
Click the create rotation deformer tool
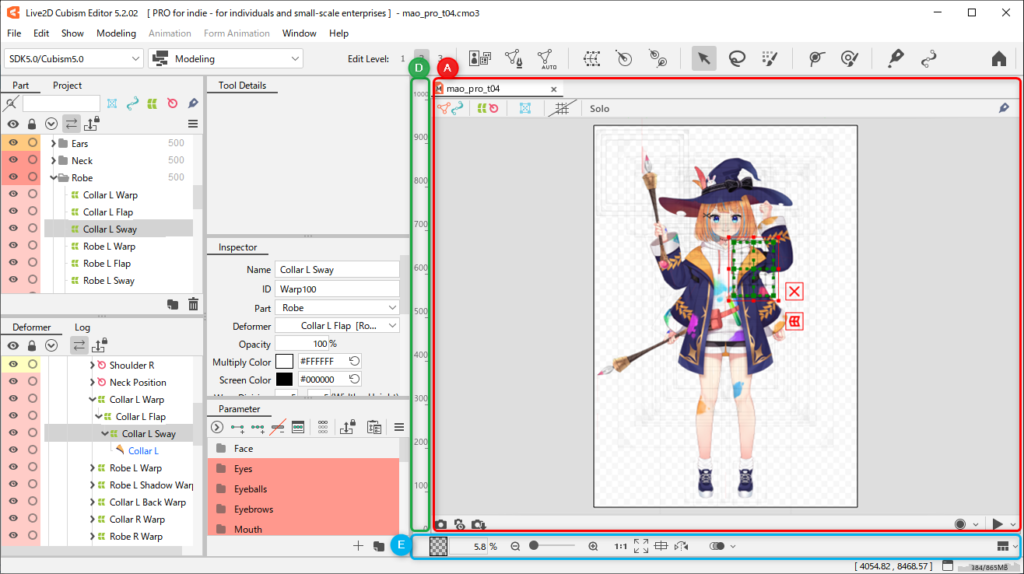pos(624,59)
